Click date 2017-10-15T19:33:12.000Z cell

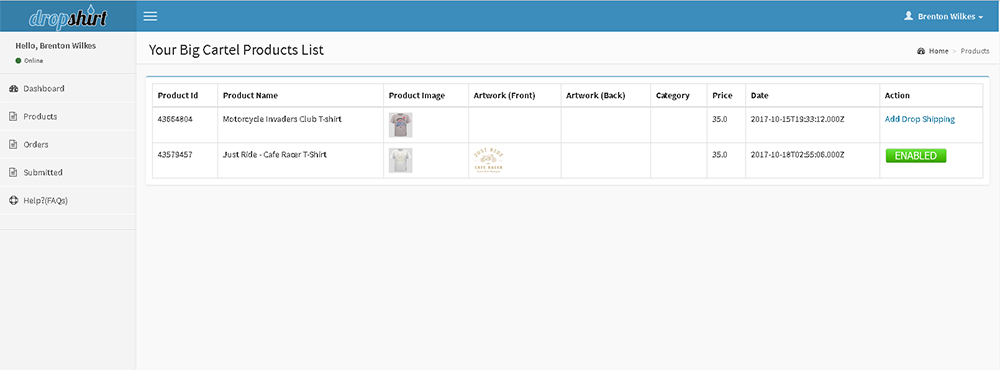click(812, 125)
